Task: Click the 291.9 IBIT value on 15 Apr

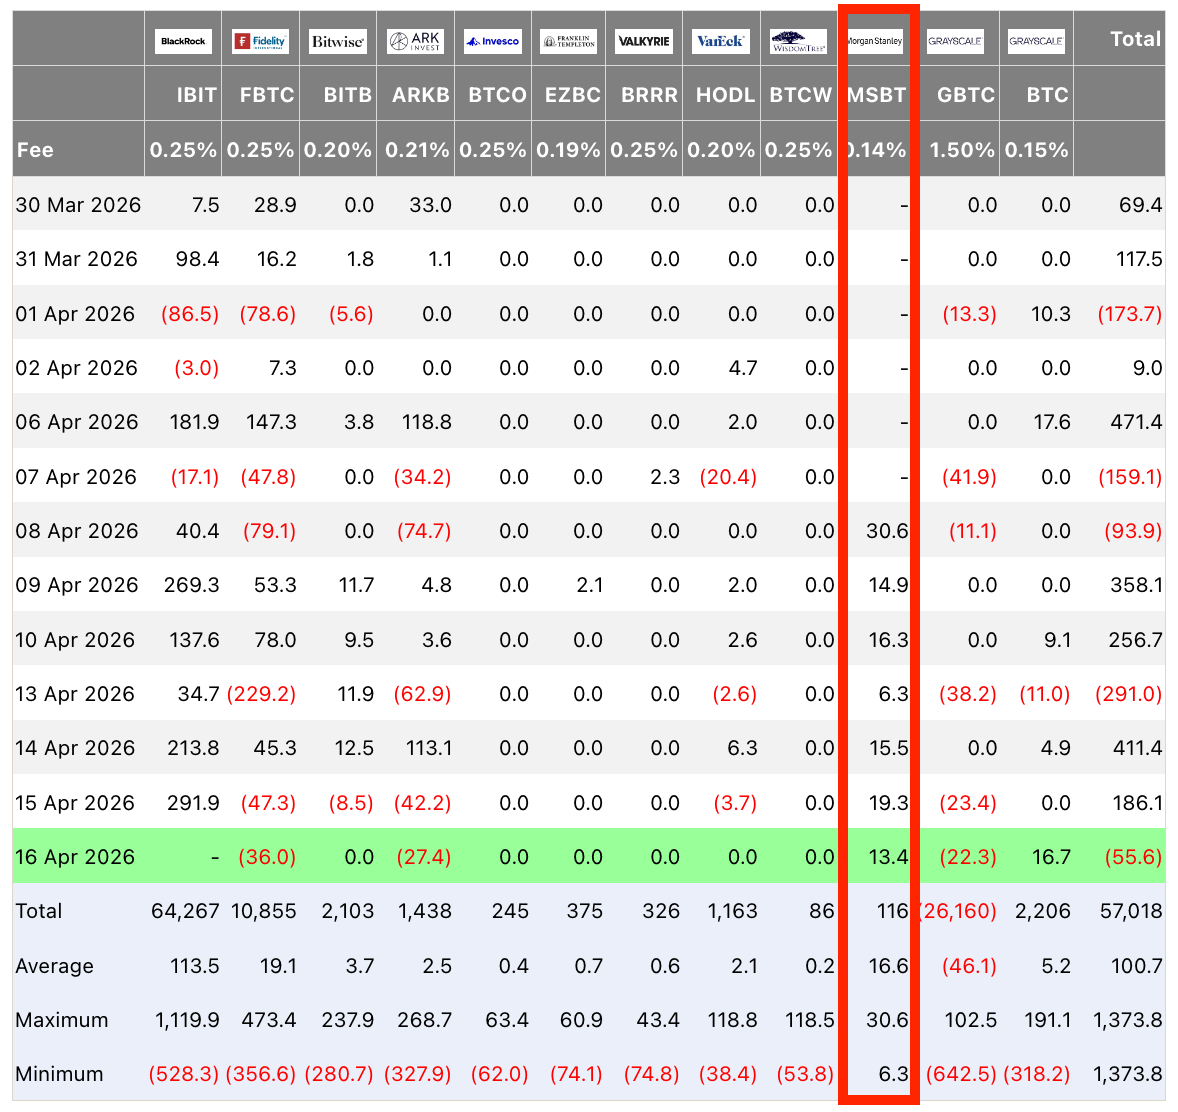Action: pos(193,802)
